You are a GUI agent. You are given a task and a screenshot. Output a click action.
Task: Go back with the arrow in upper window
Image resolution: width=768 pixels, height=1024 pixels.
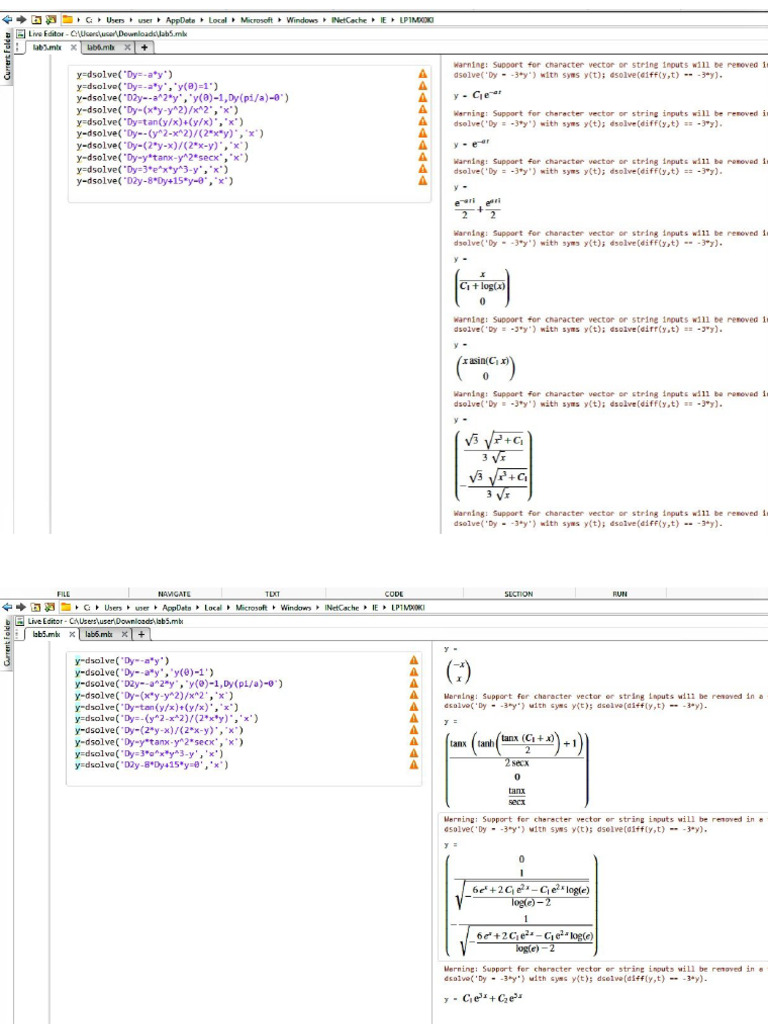7,20
